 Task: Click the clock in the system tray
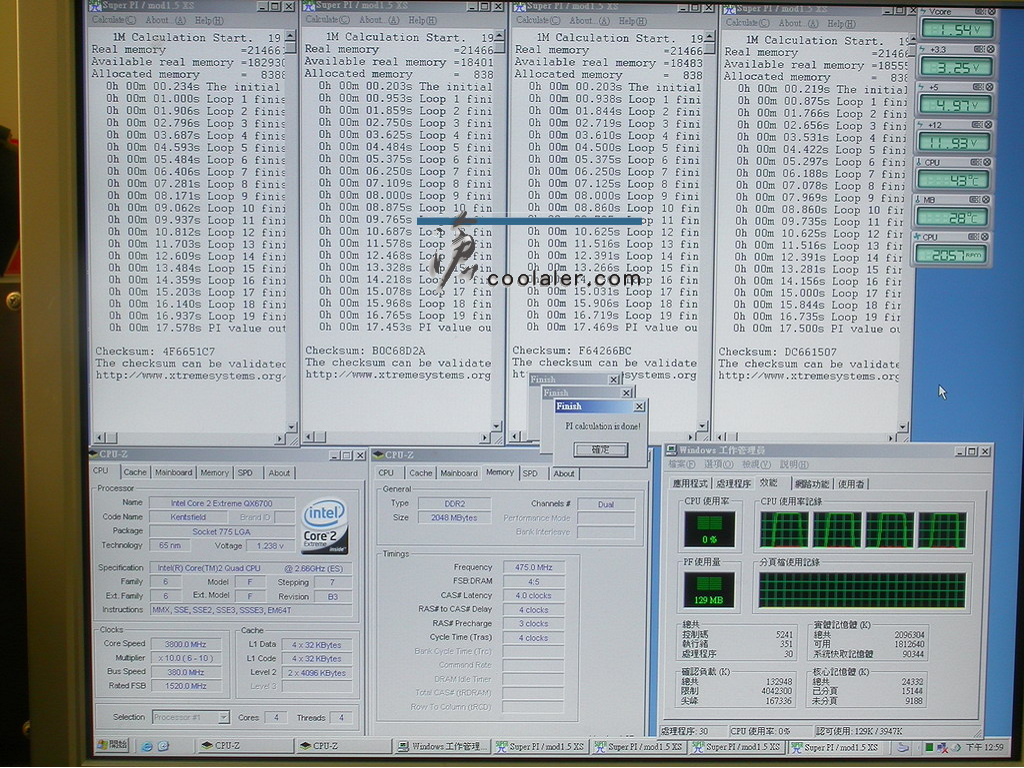point(984,748)
